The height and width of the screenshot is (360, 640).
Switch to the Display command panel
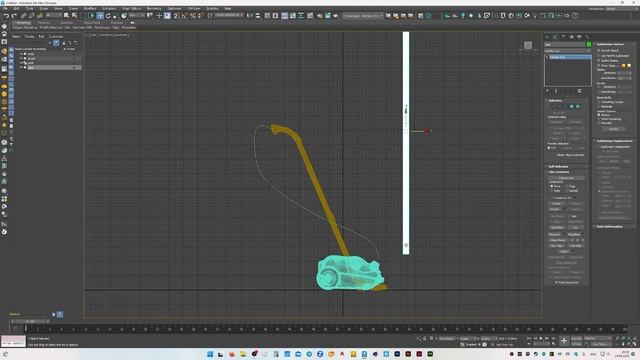click(x=579, y=37)
